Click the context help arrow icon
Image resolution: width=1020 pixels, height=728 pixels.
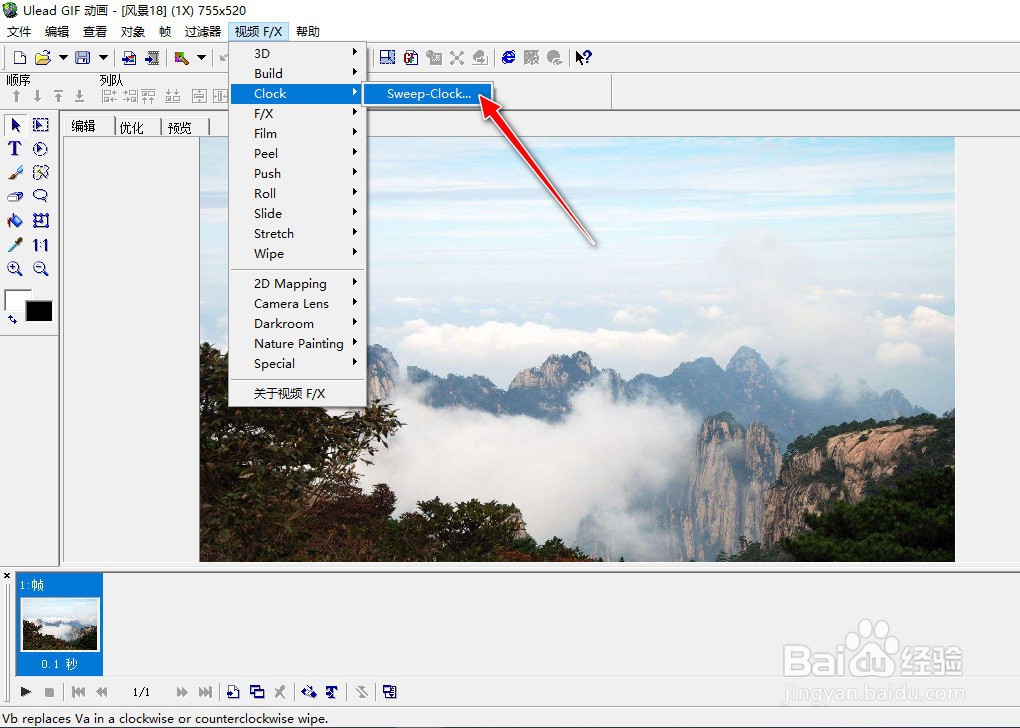[x=584, y=58]
